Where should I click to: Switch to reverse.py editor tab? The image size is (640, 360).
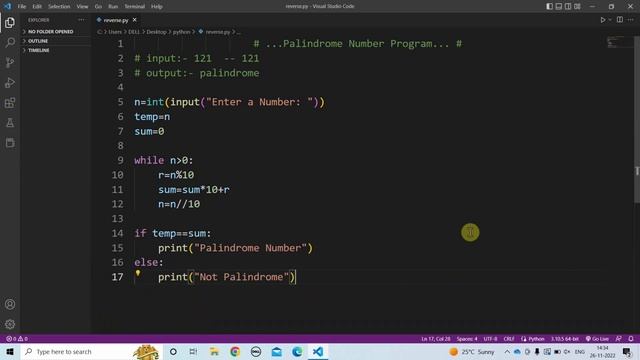coord(116,20)
